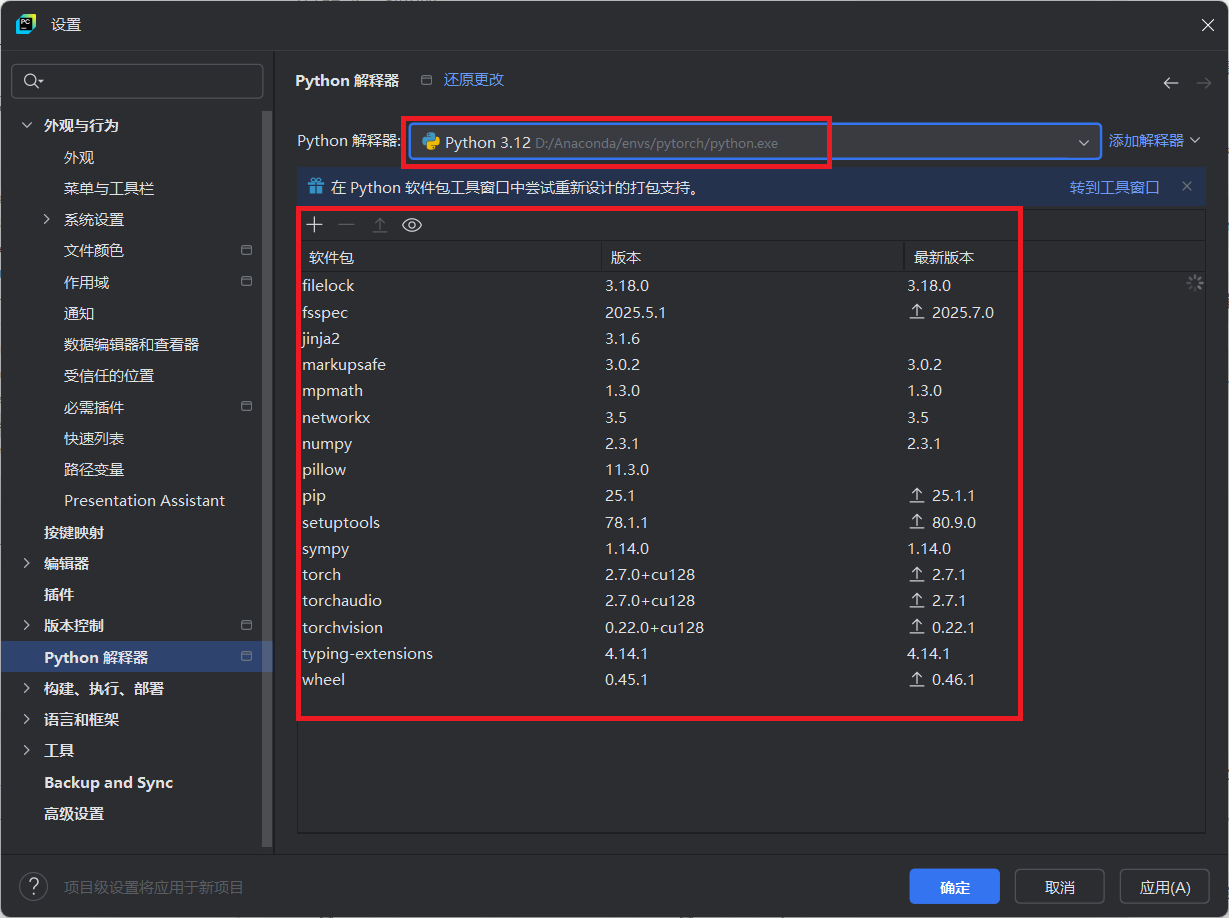The height and width of the screenshot is (918, 1229).
Task: Click the 还原更改 link
Action: coord(474,80)
